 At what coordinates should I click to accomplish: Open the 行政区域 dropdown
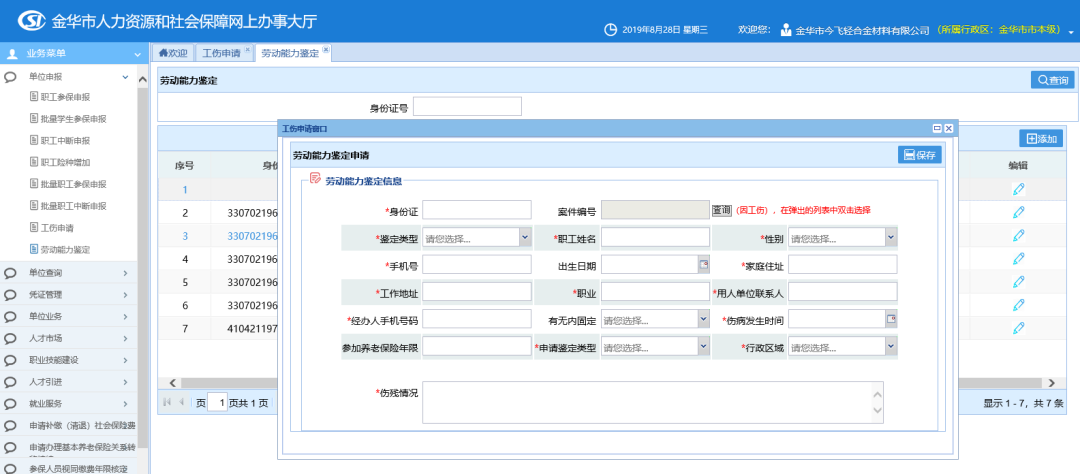(891, 347)
